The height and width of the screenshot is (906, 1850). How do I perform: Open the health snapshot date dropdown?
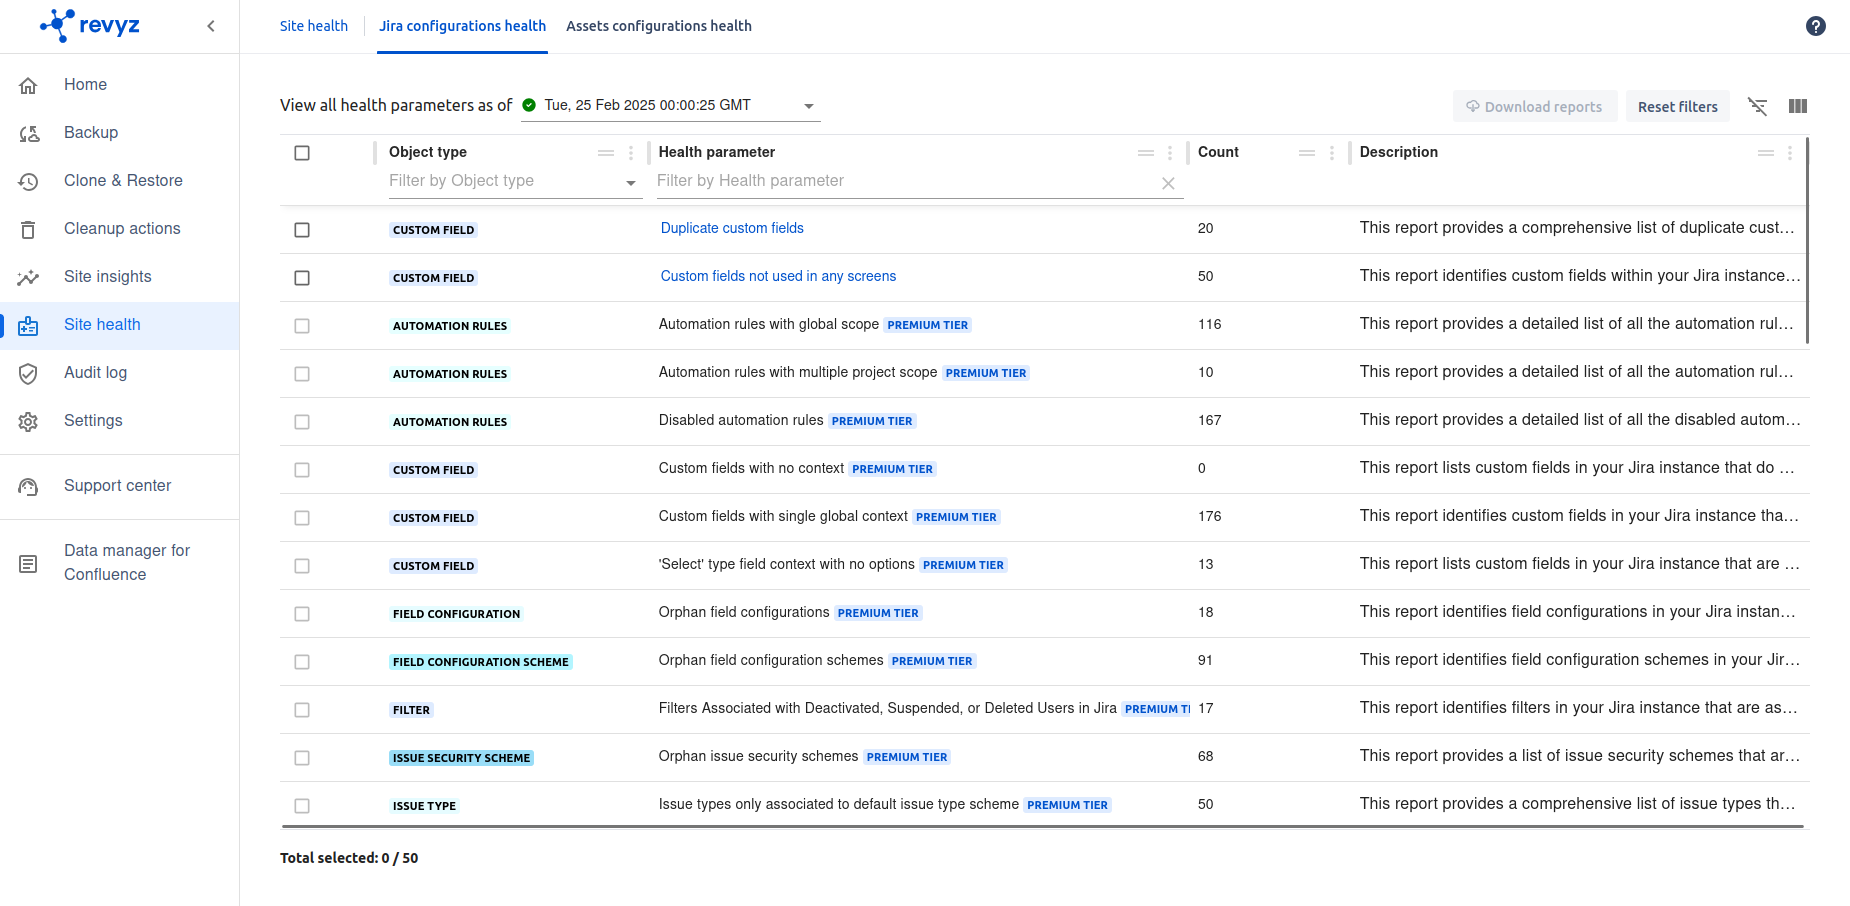(808, 106)
